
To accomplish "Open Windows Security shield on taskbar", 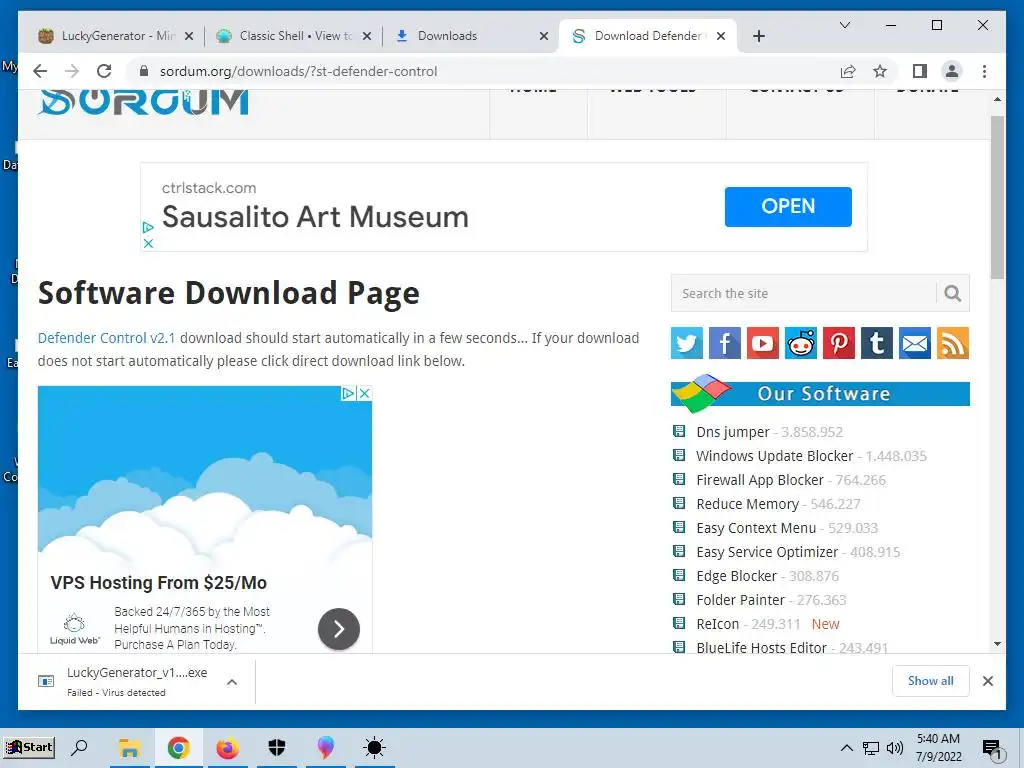I will pos(277,747).
